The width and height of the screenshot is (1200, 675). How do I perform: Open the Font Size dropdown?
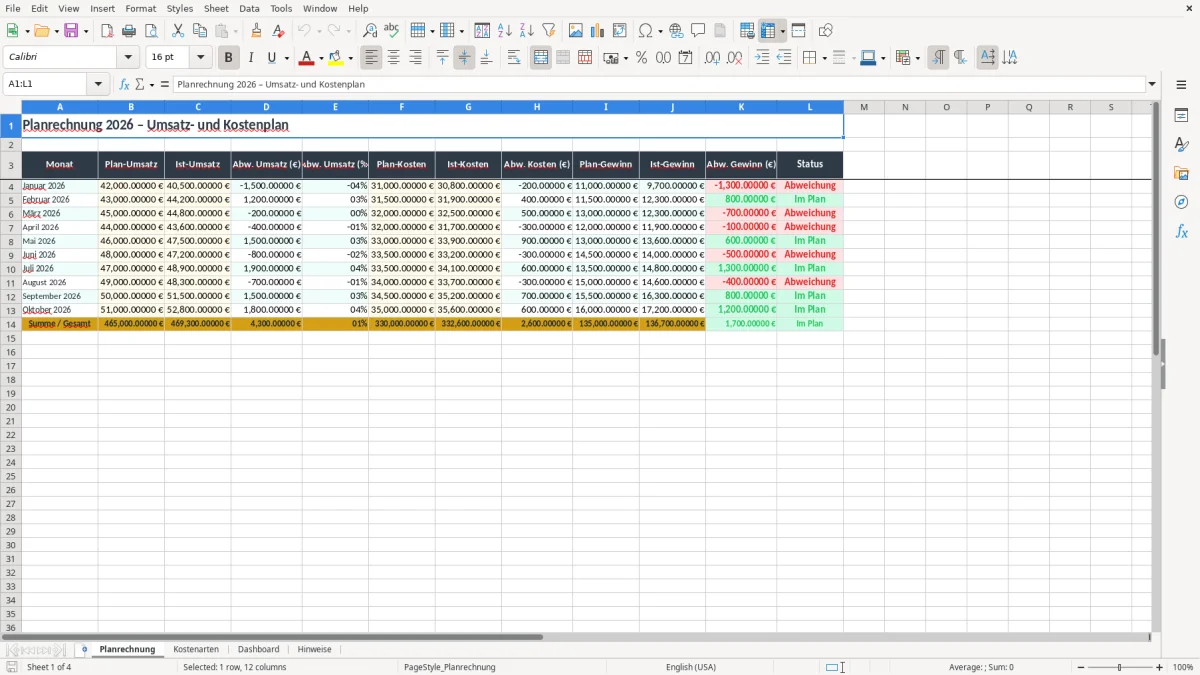(201, 58)
